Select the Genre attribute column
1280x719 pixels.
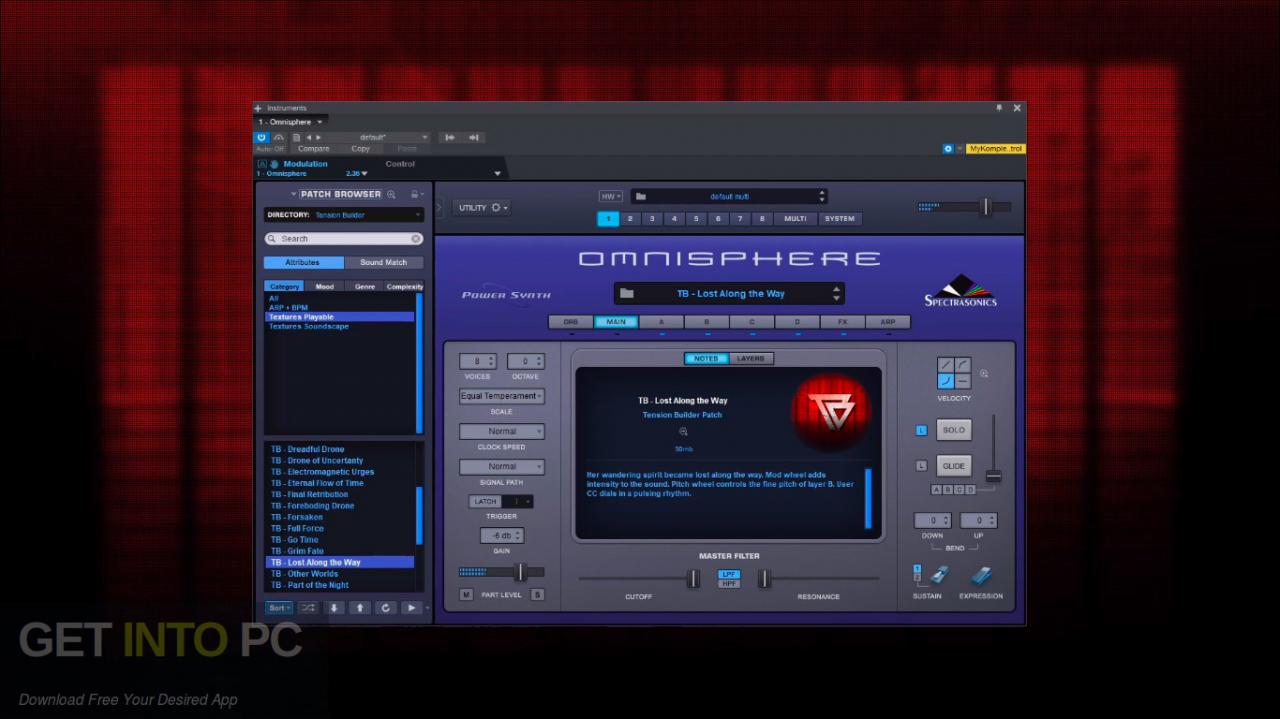coord(365,286)
